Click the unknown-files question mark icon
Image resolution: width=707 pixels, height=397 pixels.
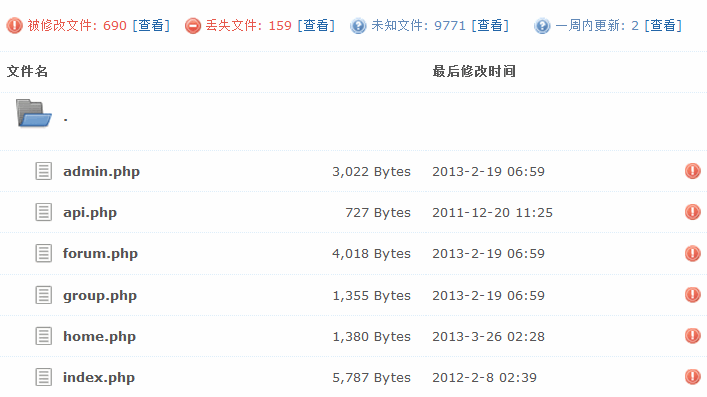pos(358,25)
